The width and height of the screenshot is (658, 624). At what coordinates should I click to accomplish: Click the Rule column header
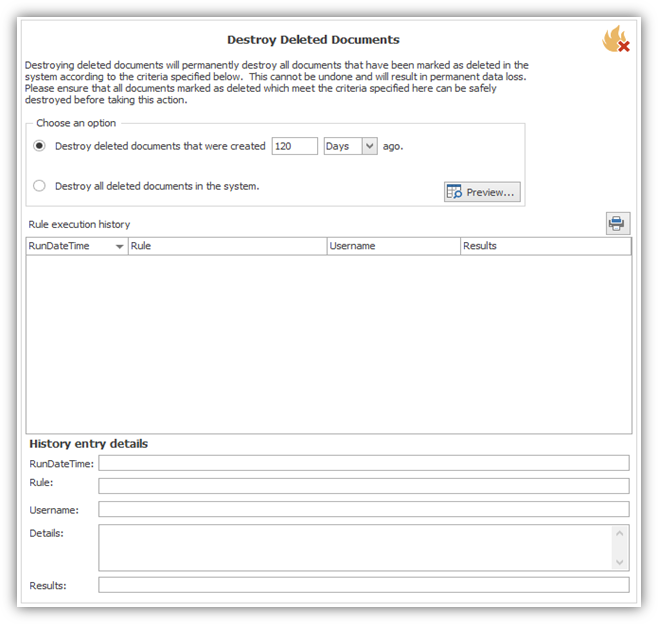227,246
